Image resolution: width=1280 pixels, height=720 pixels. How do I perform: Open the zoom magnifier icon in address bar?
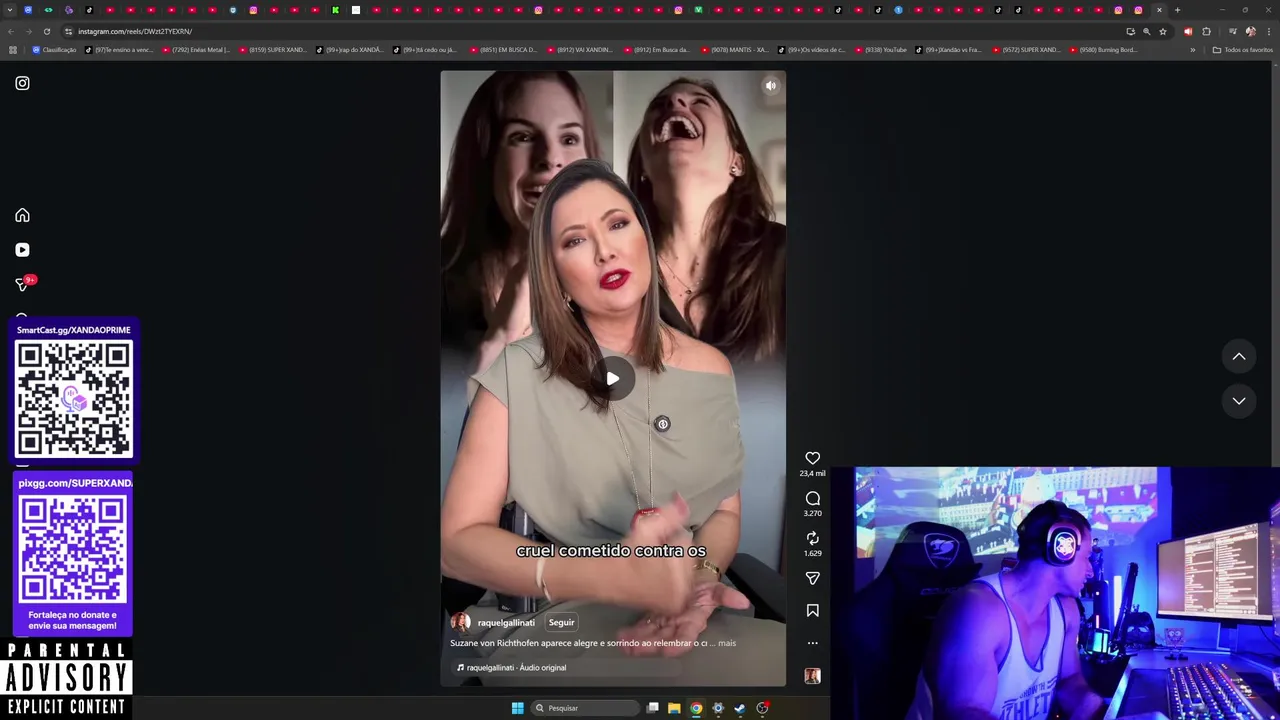(1146, 31)
